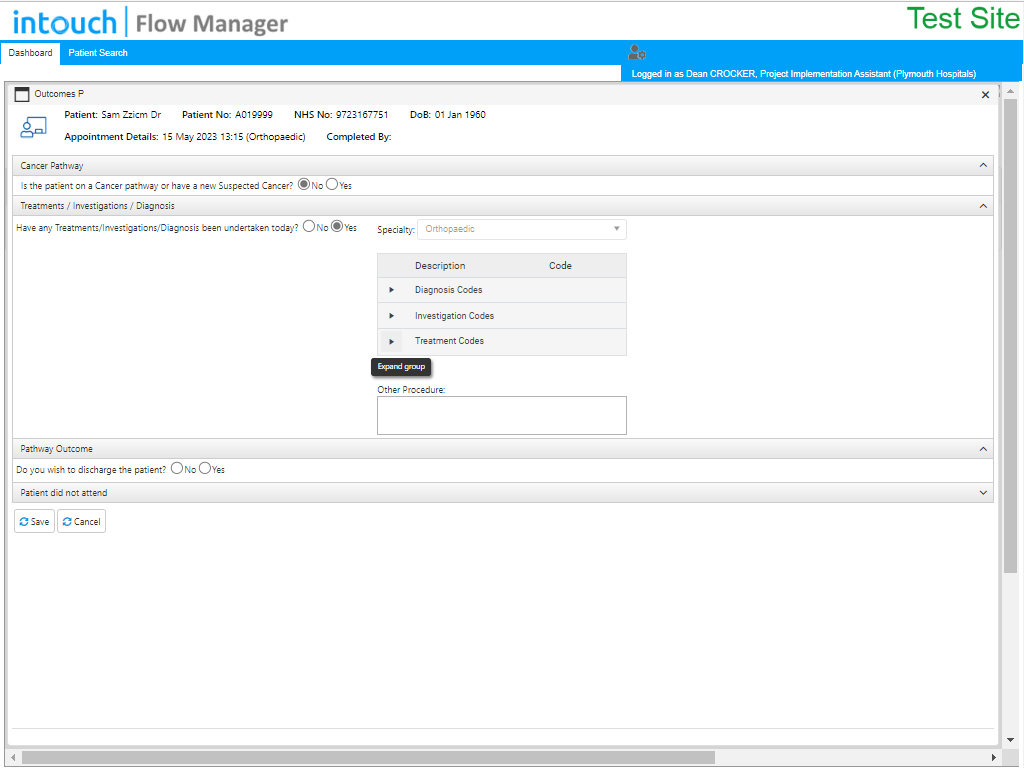Click the Save button
Viewport: 1024px width, 768px height.
tap(35, 522)
